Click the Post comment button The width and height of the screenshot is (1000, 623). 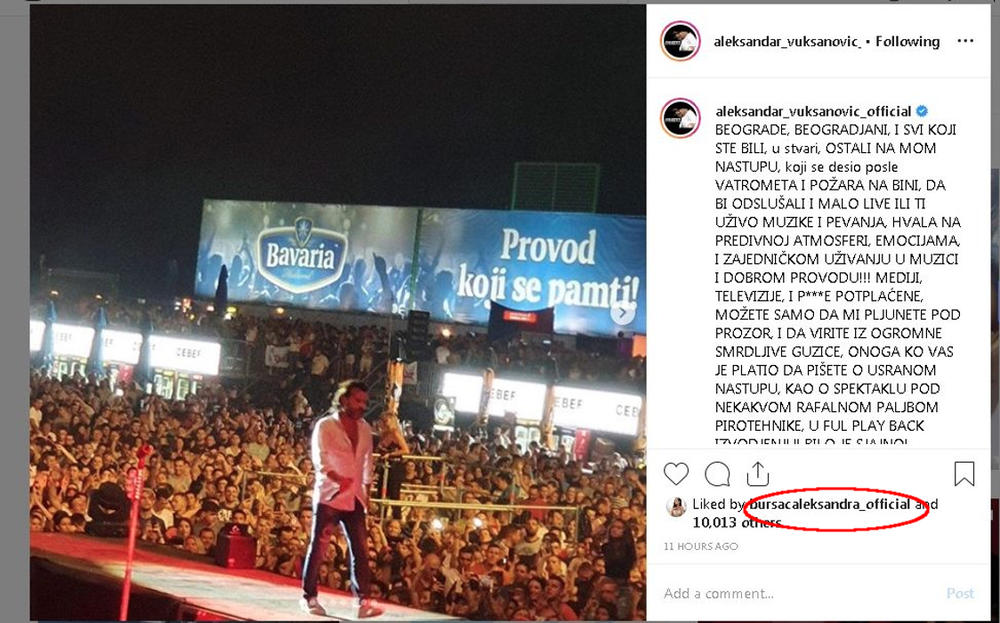tap(960, 594)
